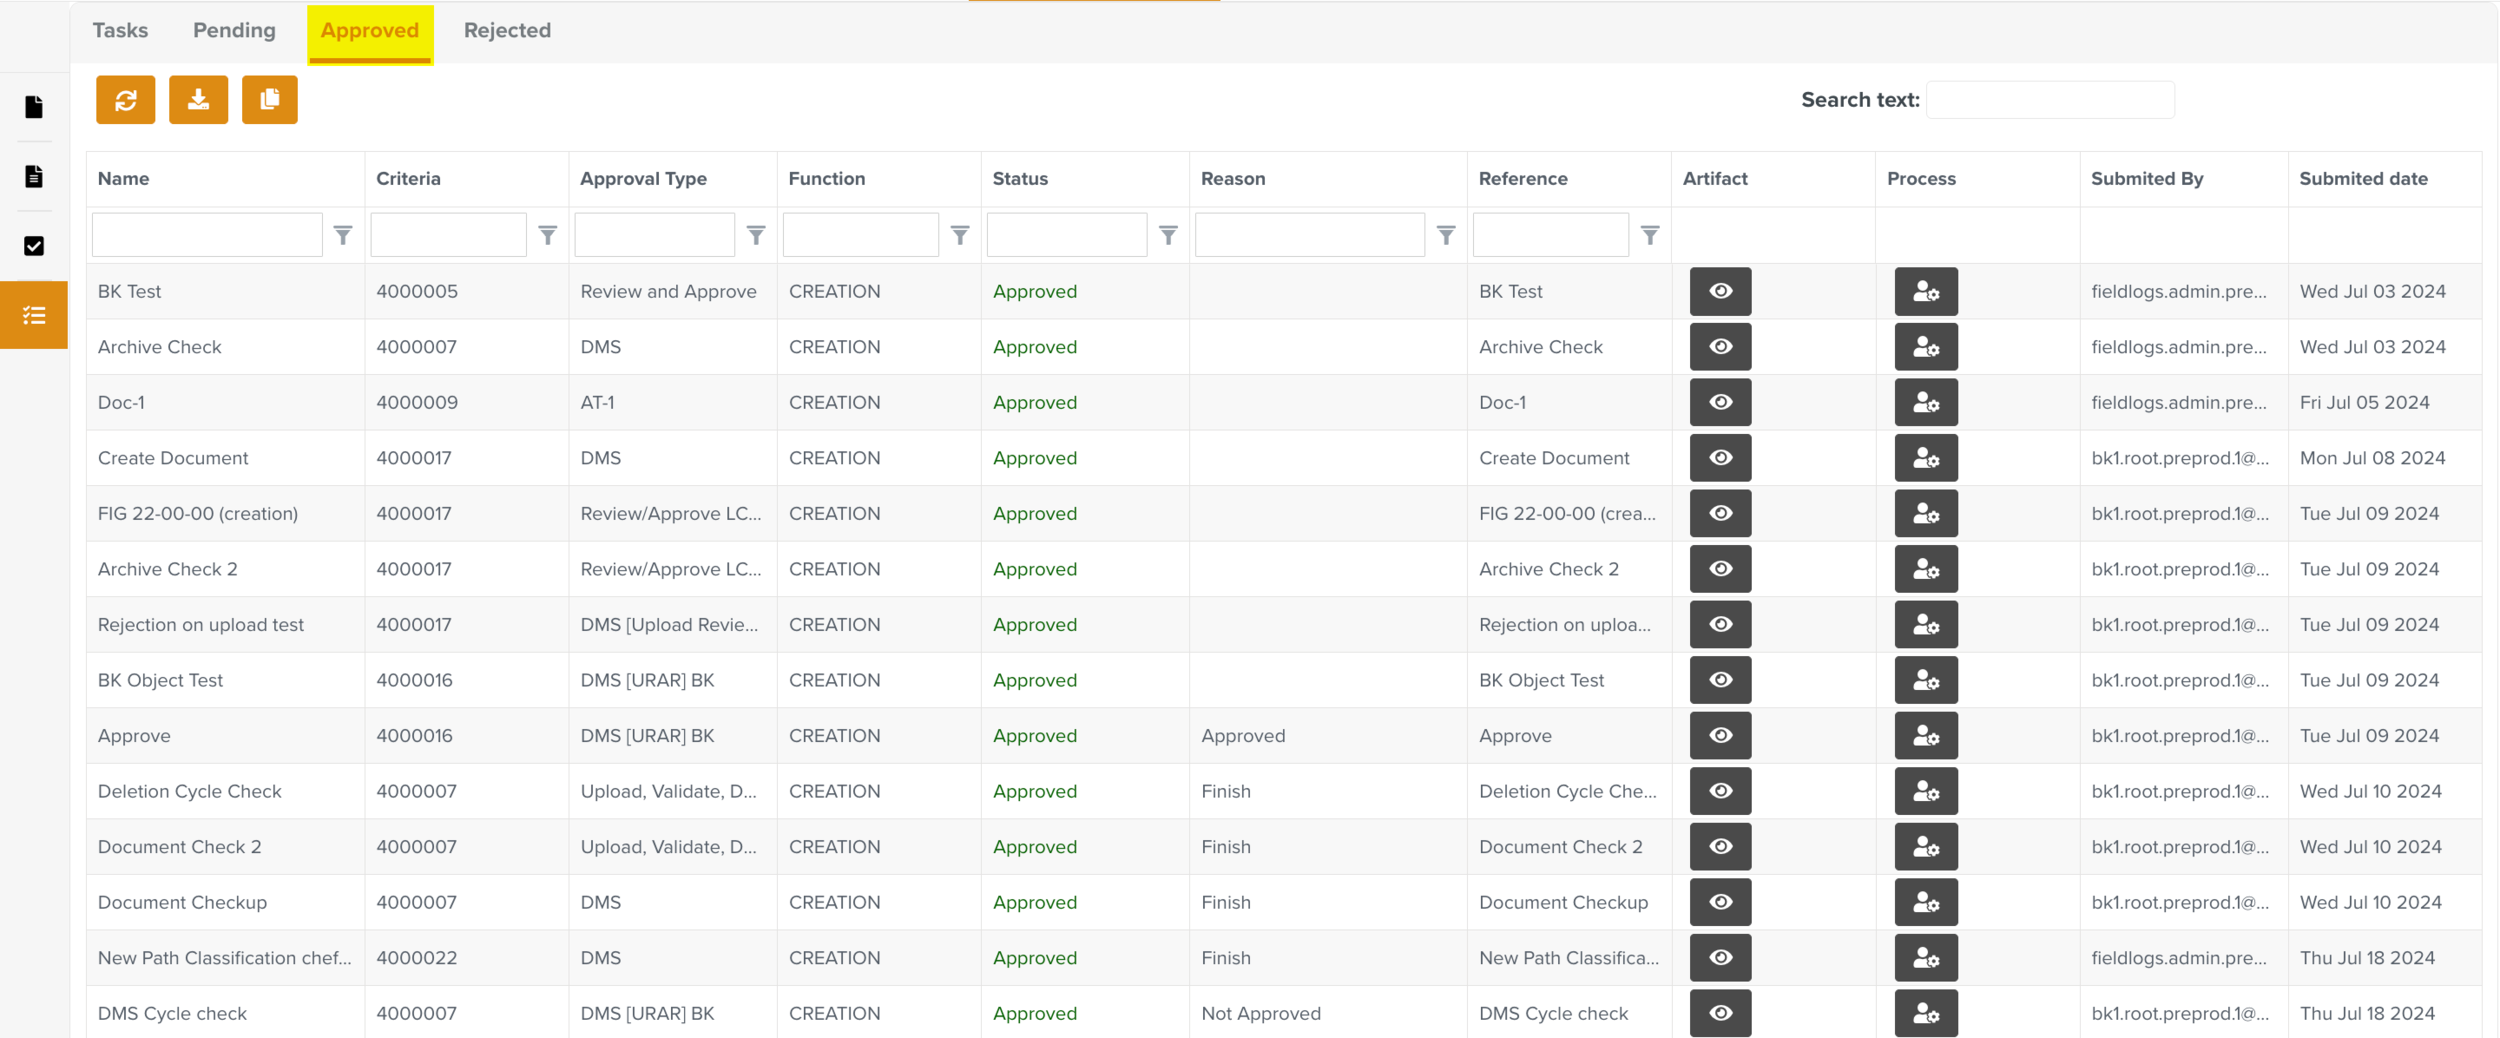View artifact of Archive Check 2 row
Viewport: 2500px width, 1038px height.
click(x=1720, y=569)
